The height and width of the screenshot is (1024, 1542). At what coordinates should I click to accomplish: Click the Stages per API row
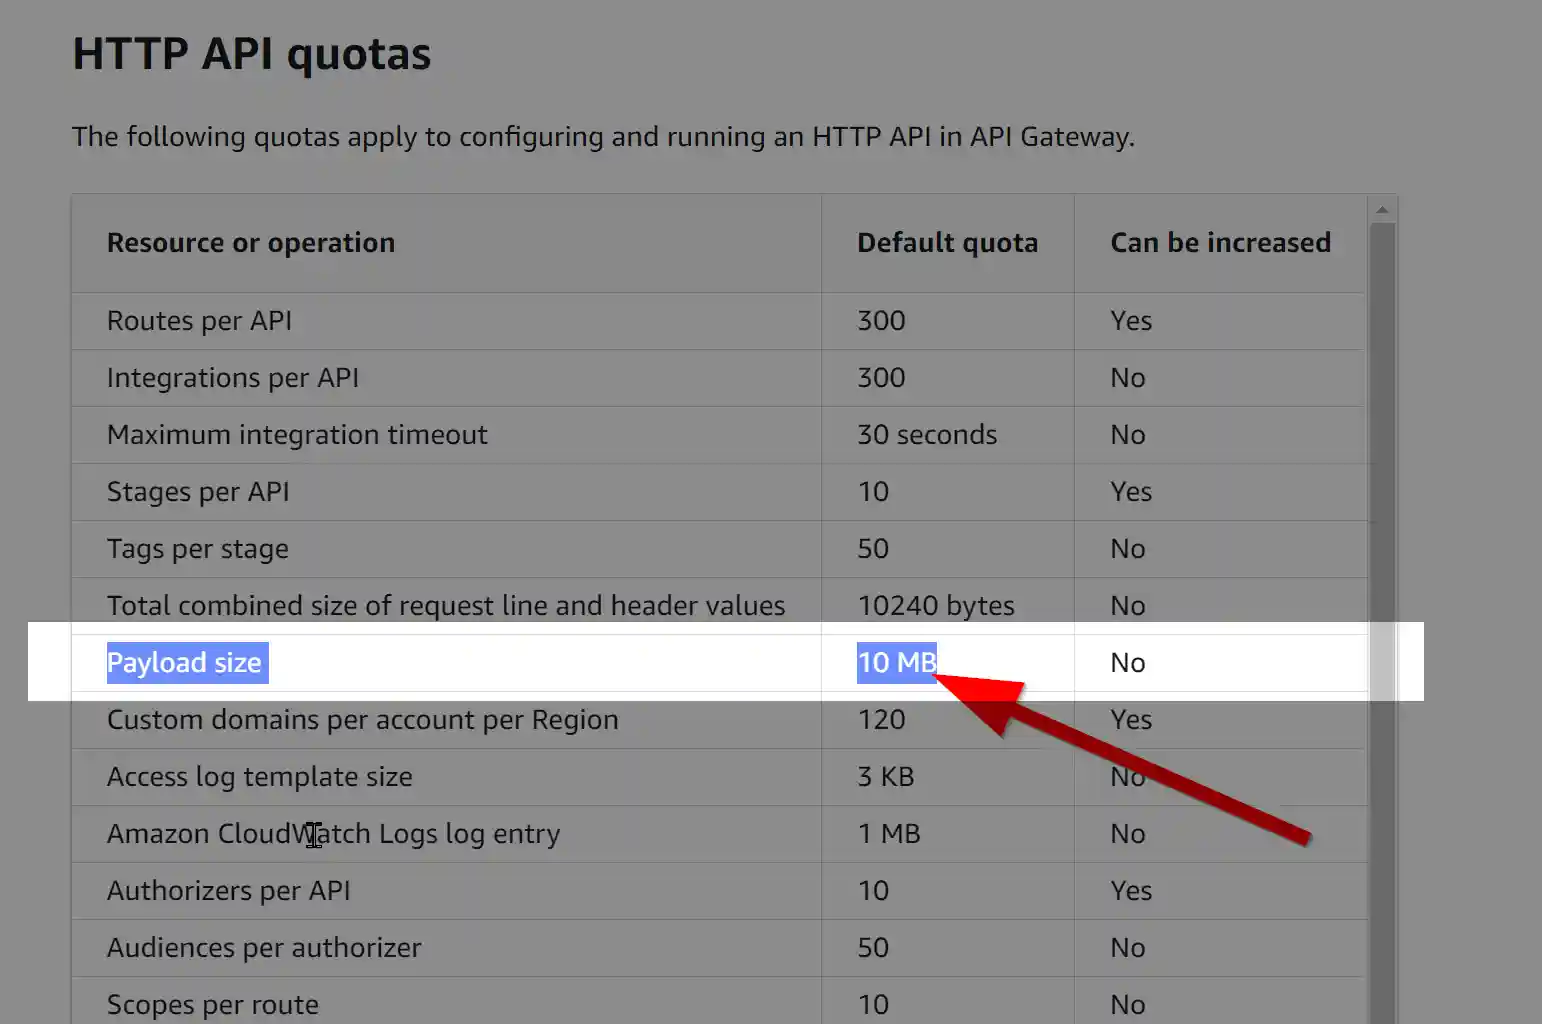point(198,491)
